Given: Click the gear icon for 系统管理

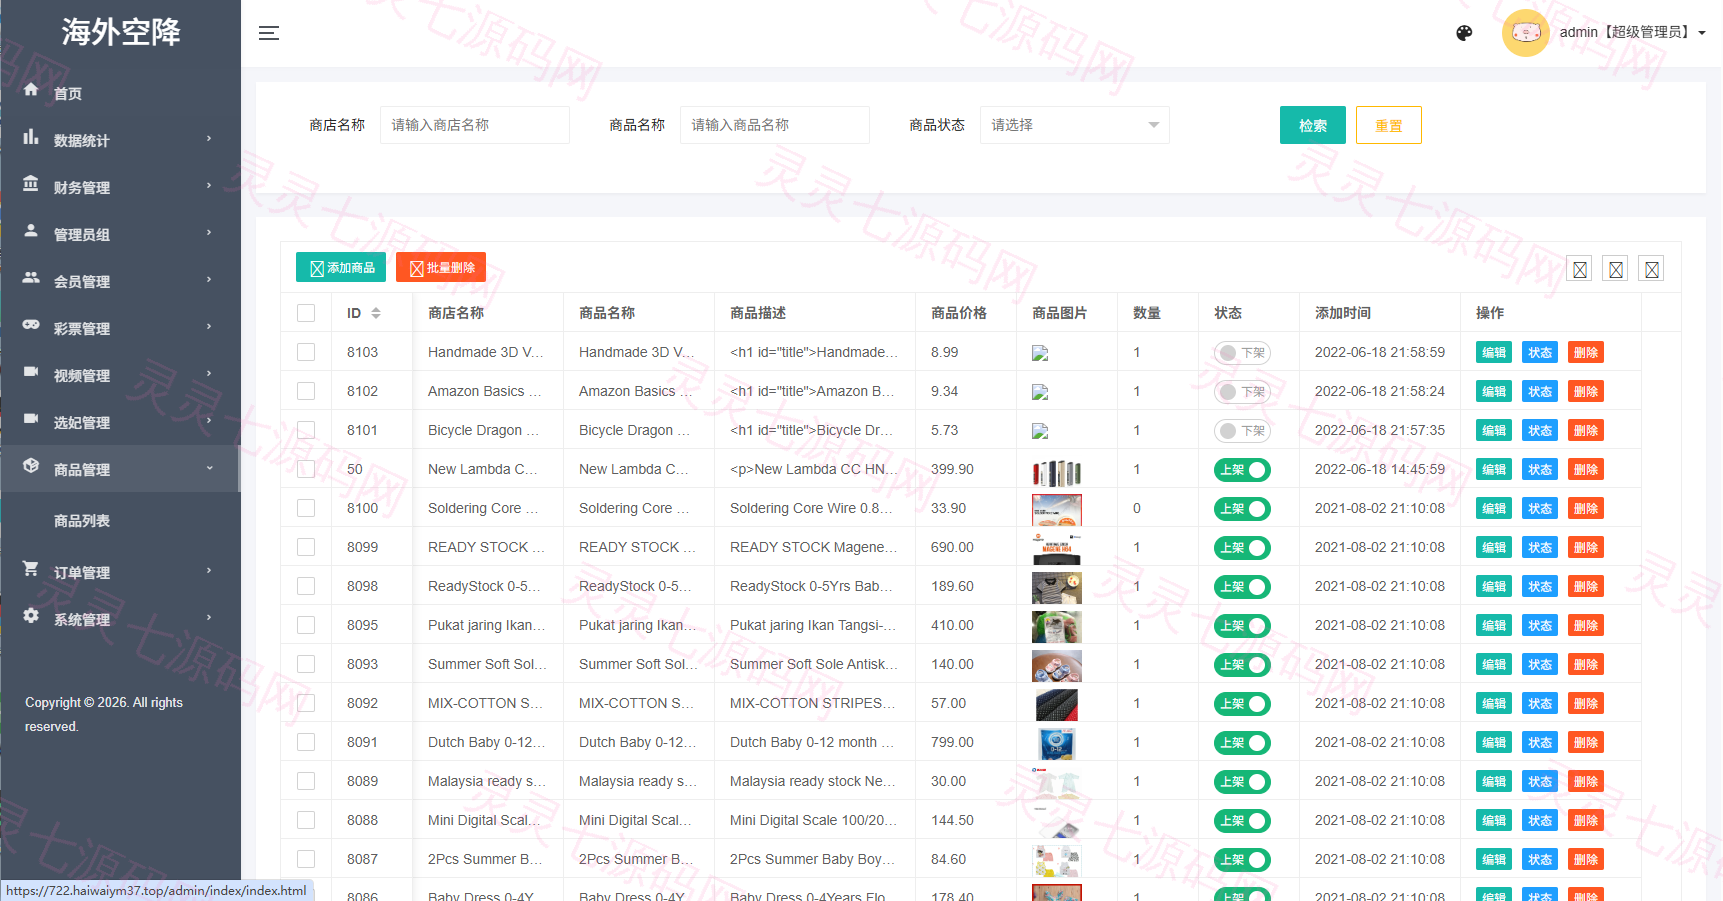Looking at the screenshot, I should [x=31, y=615].
